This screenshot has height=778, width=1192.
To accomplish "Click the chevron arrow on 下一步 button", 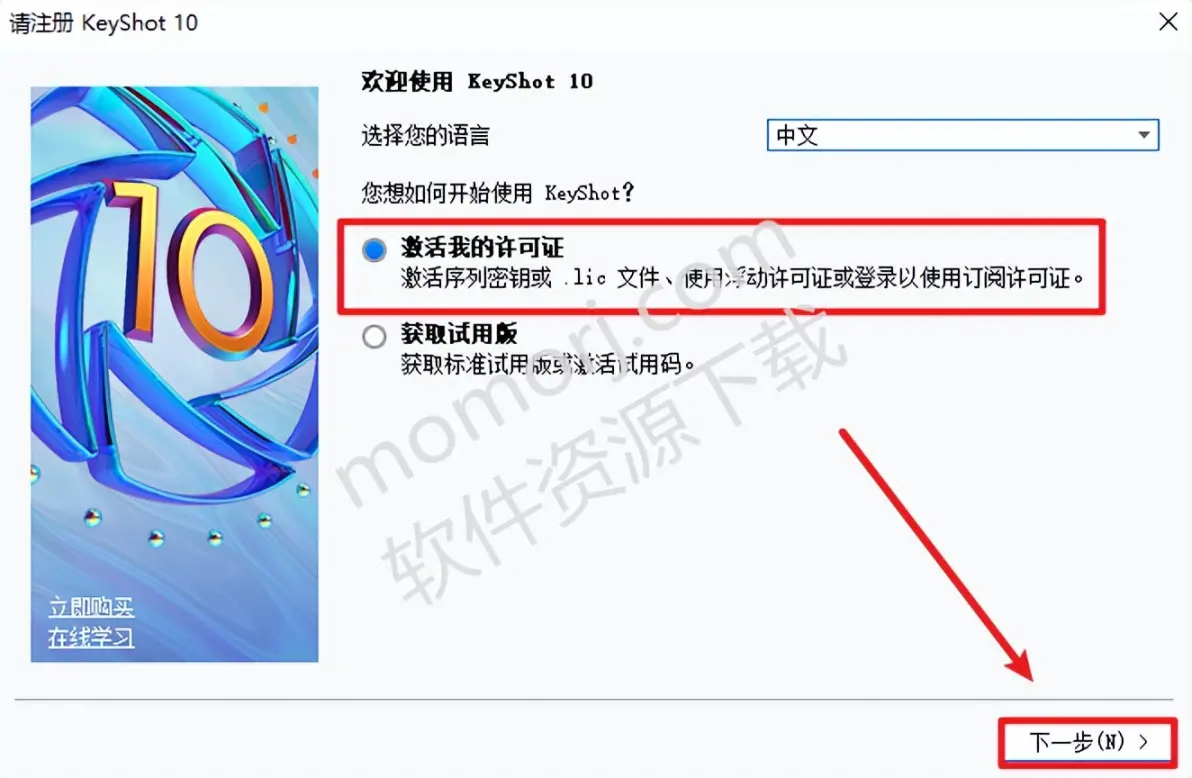I will click(x=1143, y=741).
